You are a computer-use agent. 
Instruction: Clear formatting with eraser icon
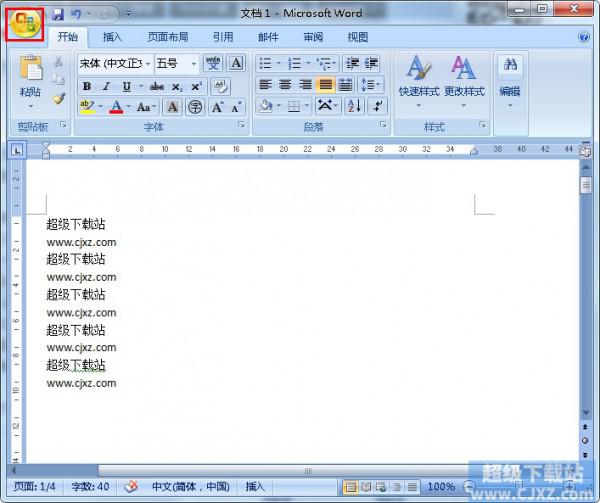tap(220, 86)
